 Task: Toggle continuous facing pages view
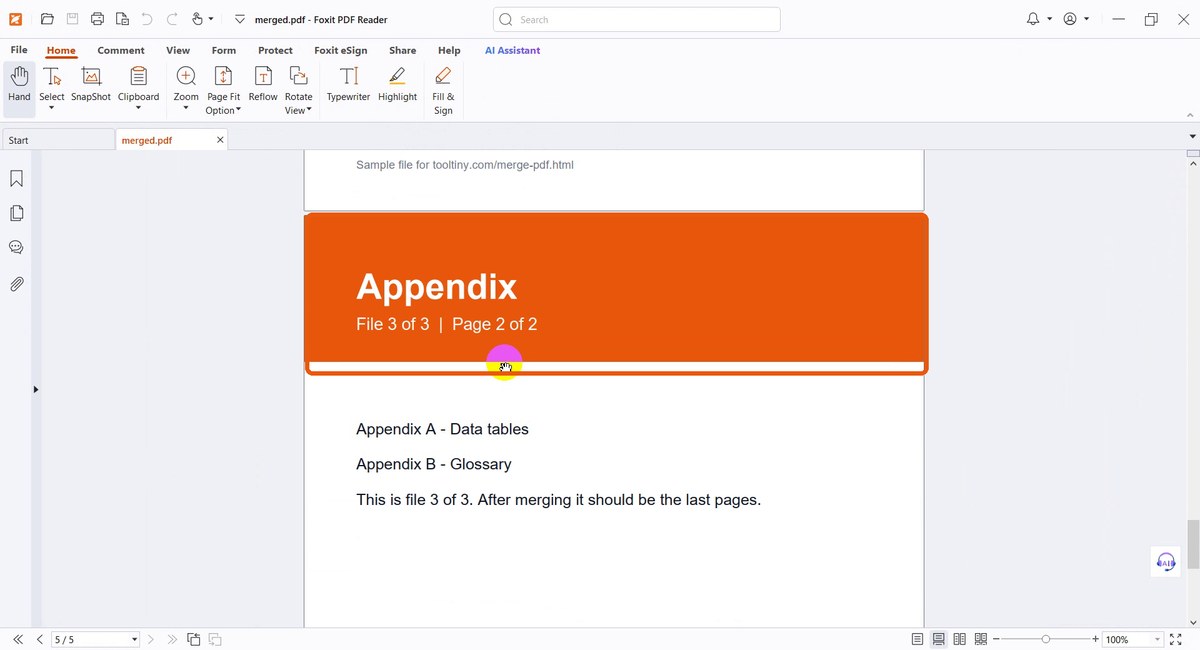point(981,639)
